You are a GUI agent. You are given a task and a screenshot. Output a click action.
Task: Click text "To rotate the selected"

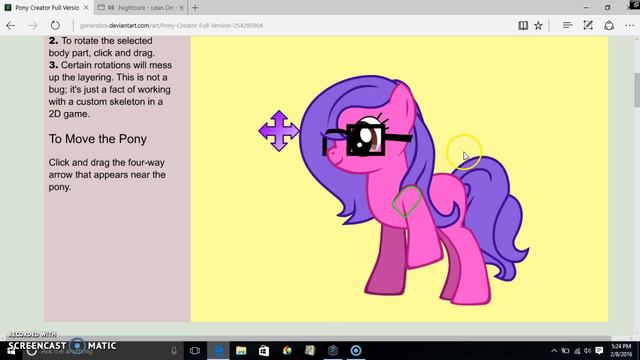click(107, 41)
